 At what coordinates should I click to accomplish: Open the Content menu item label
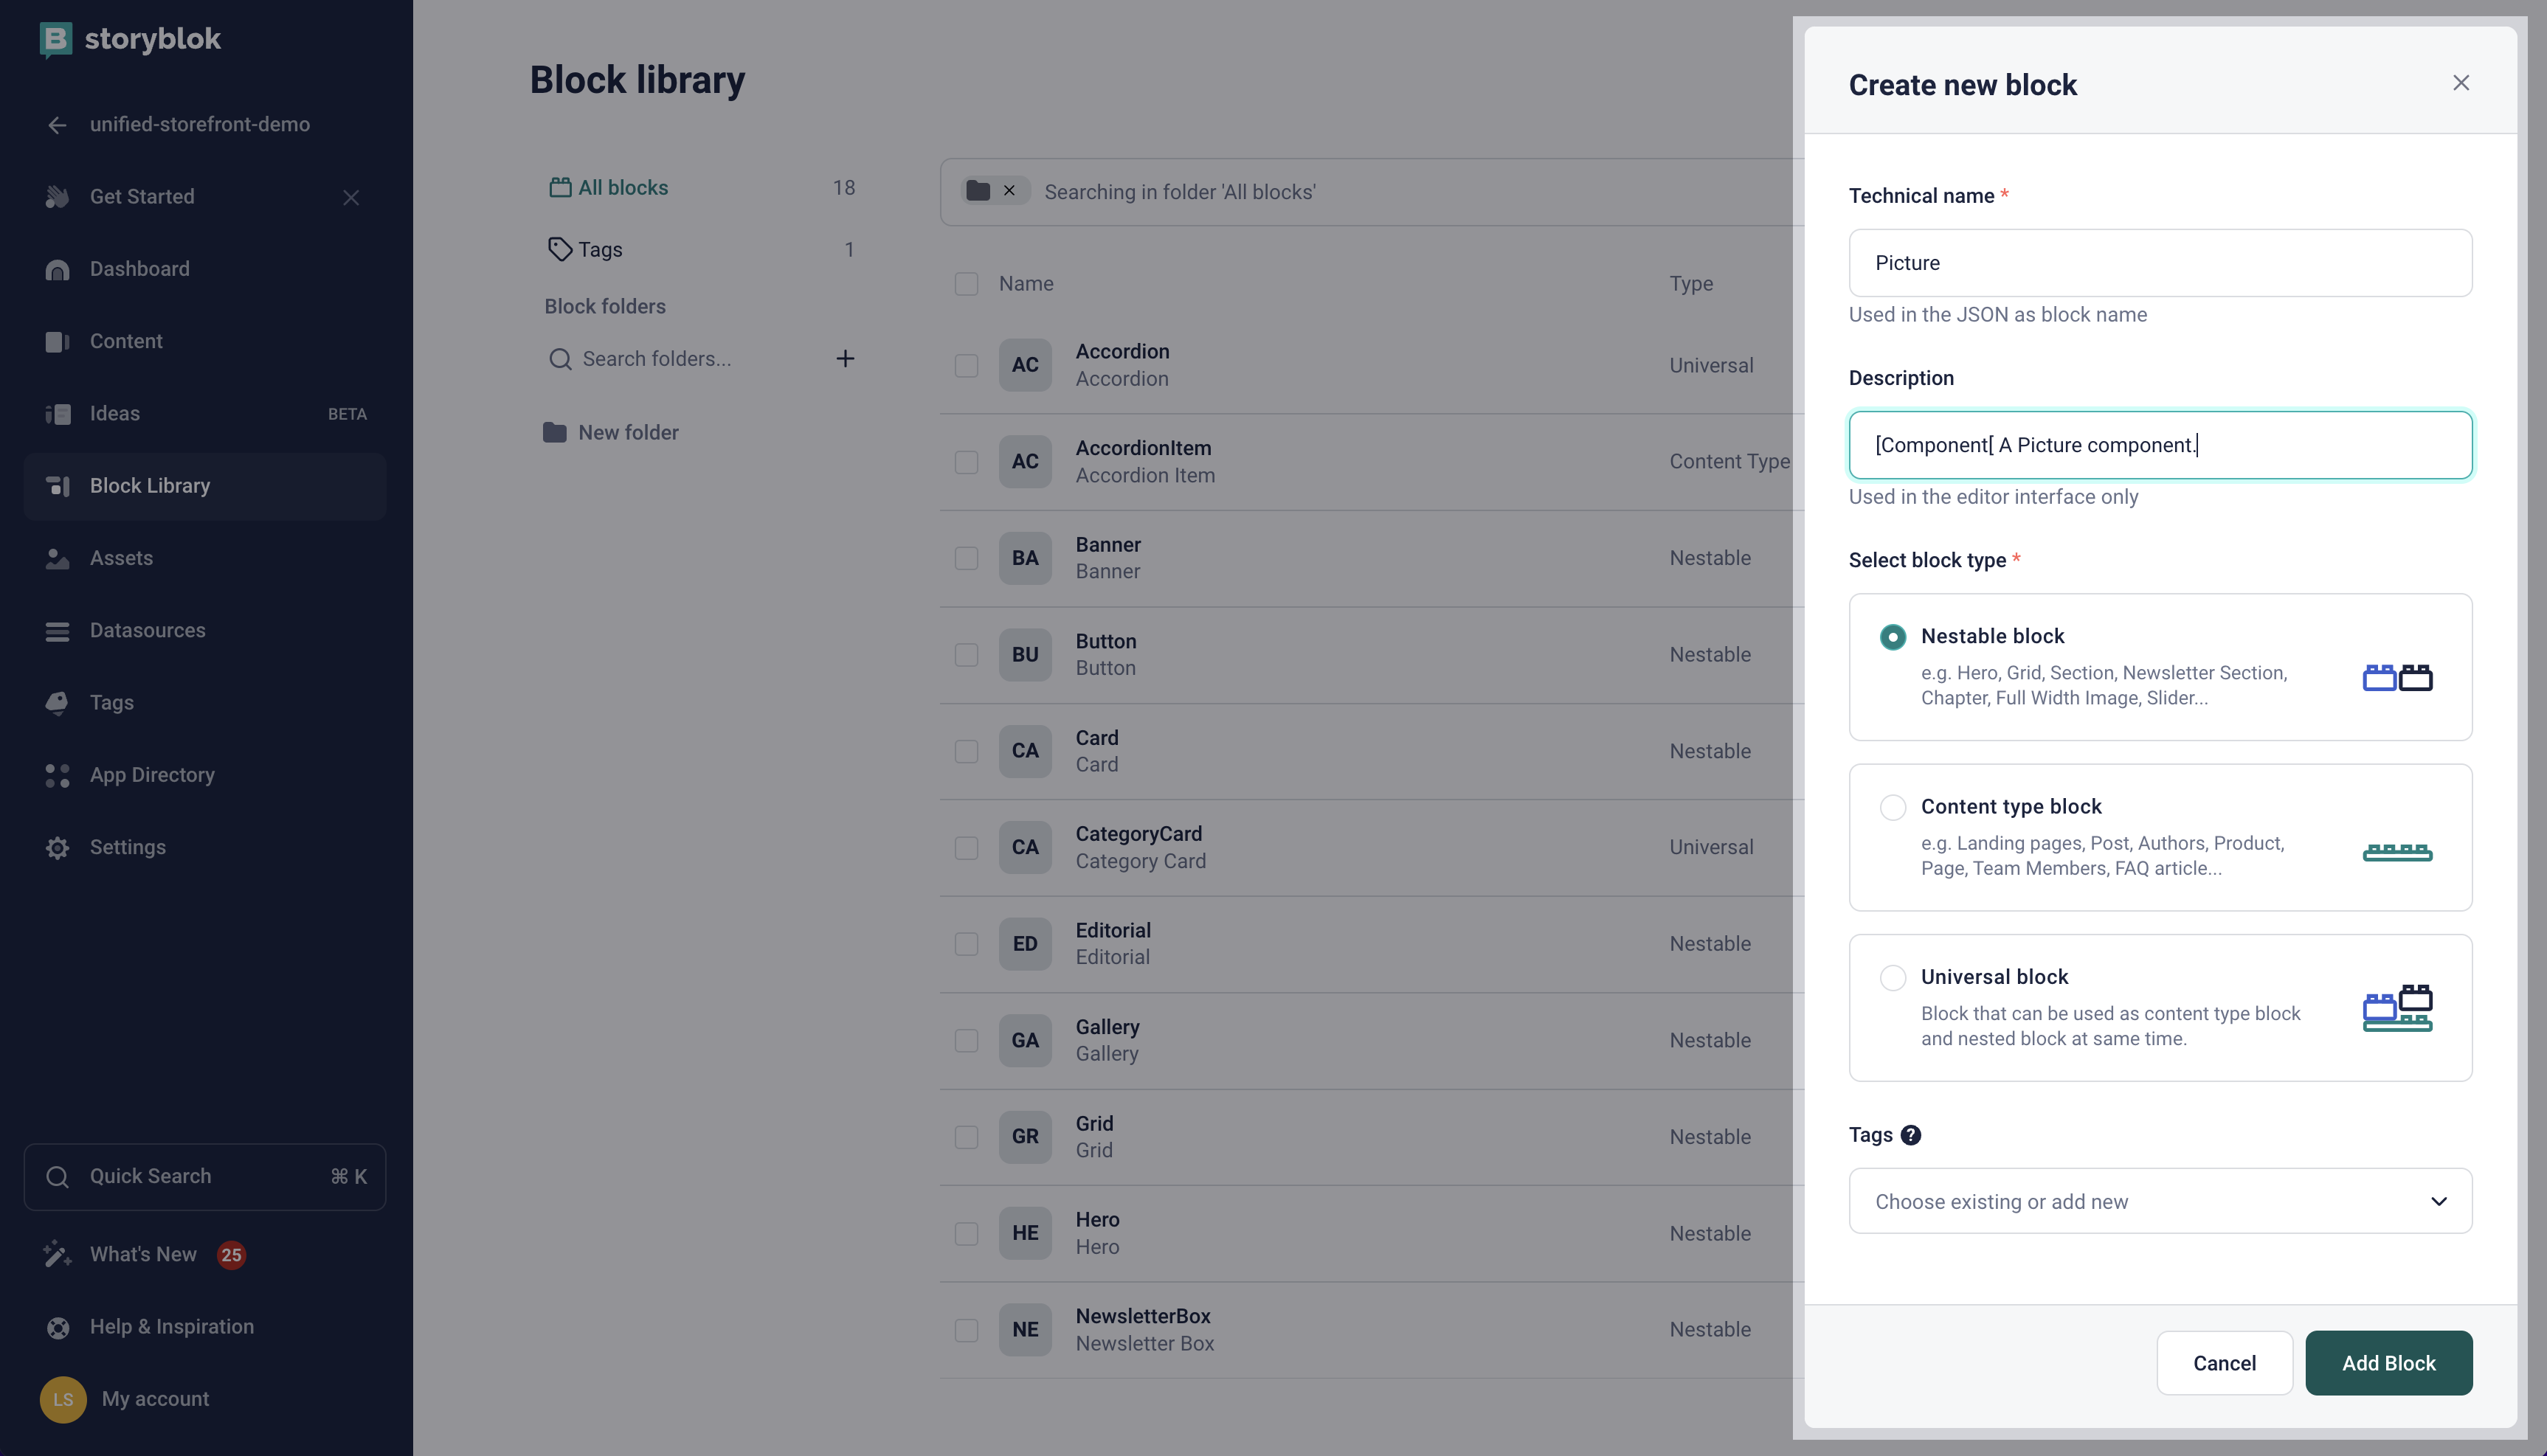(x=126, y=341)
